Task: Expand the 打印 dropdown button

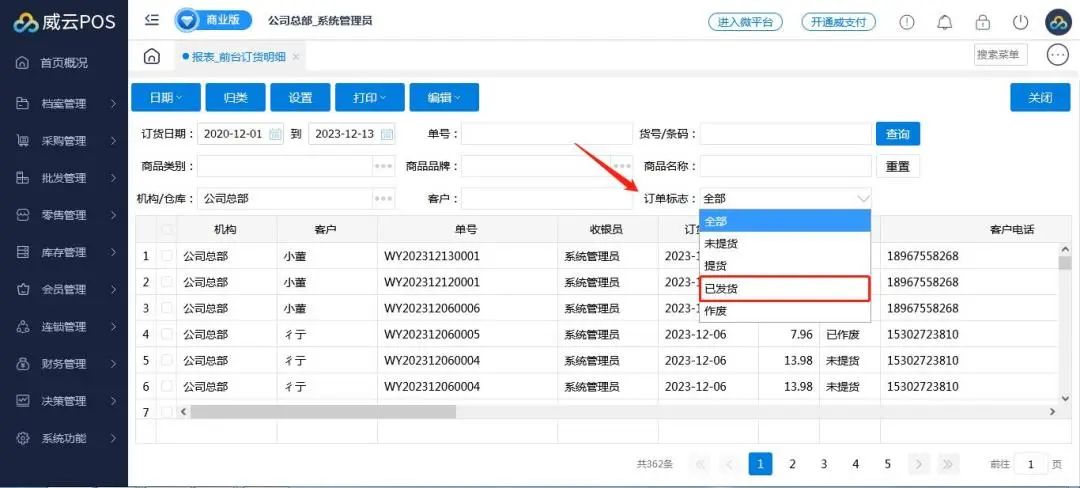Action: pos(370,97)
